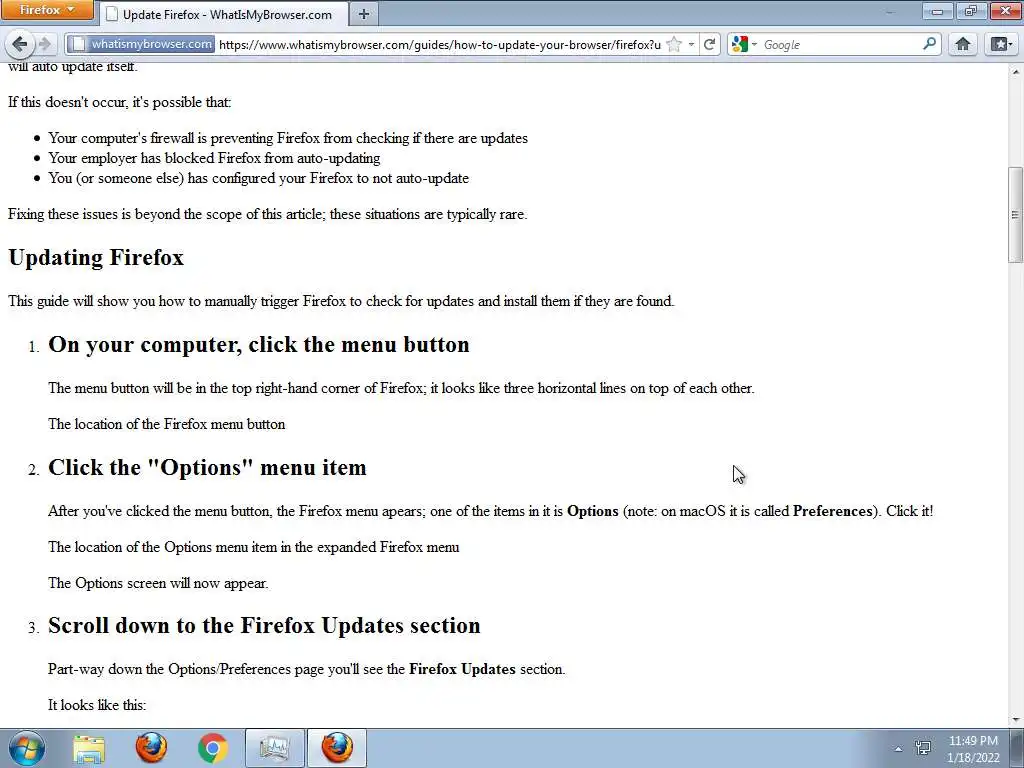Click heading "On your computer, click the menu button"
This screenshot has width=1024, height=768.
pyautogui.click(x=259, y=345)
